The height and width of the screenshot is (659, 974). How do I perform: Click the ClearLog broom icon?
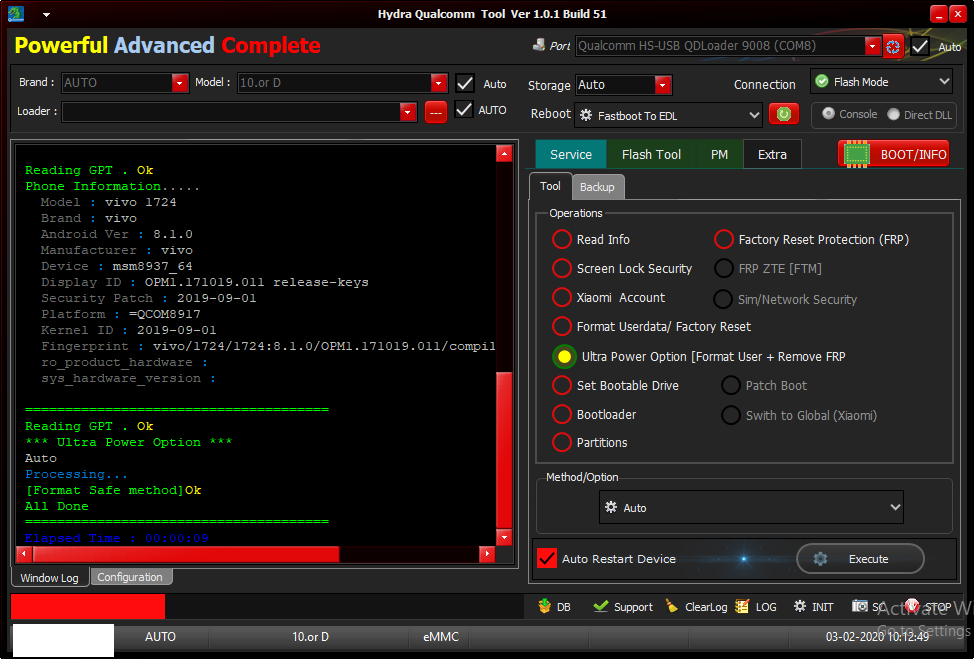click(x=671, y=606)
